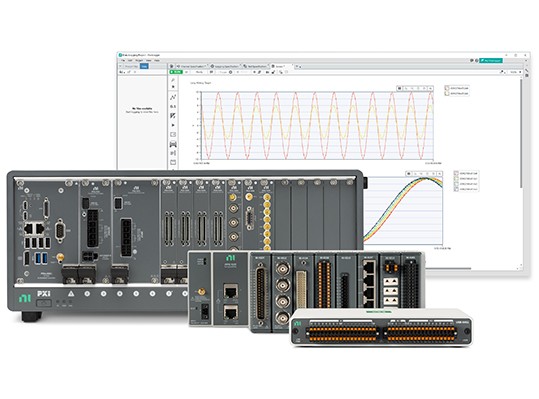Click the clock icon in run toolbar
This screenshot has height=399, width=539.
click(231, 72)
